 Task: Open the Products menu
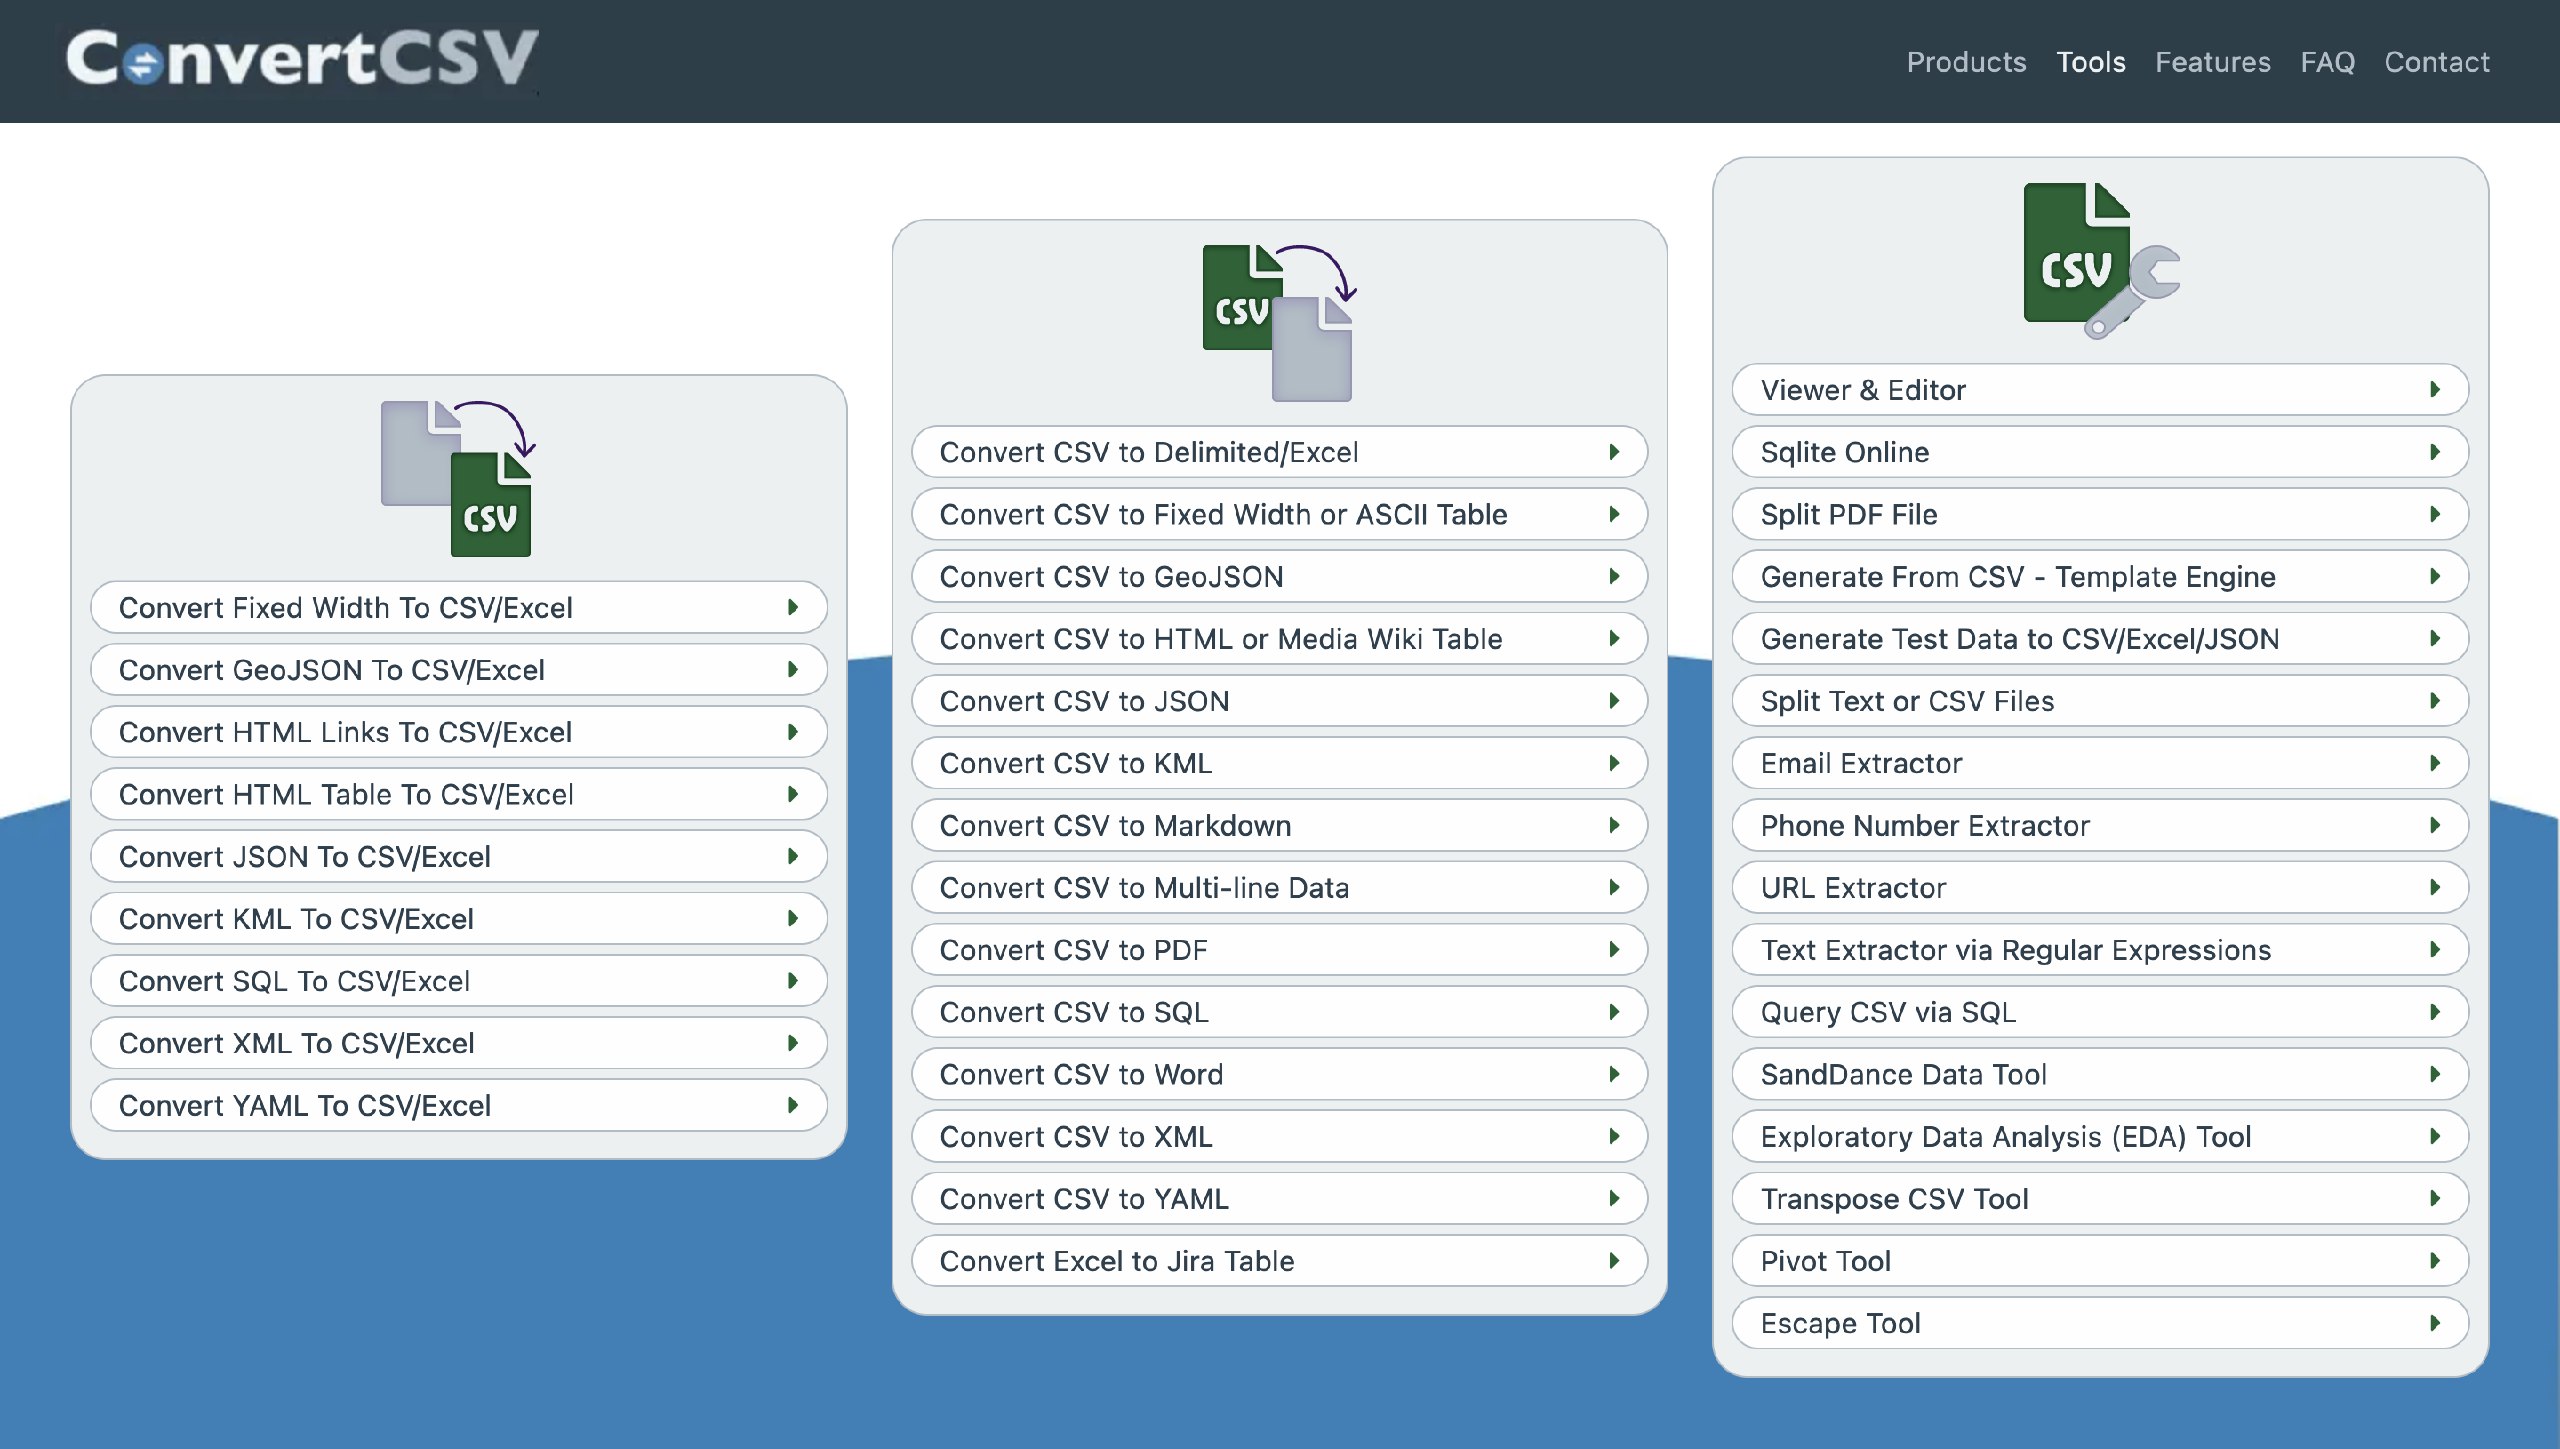pos(1966,62)
